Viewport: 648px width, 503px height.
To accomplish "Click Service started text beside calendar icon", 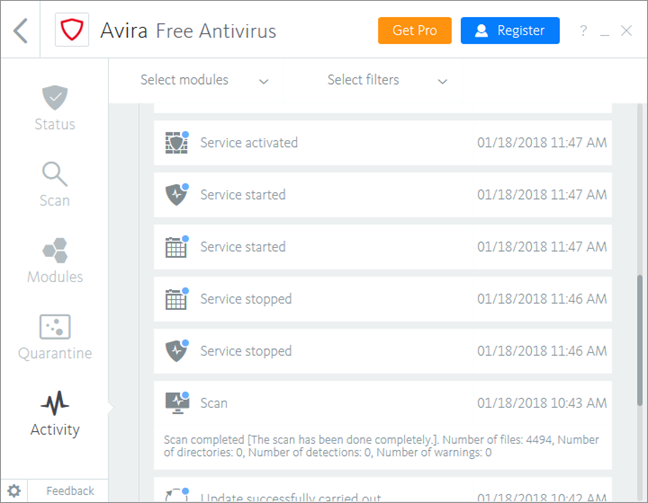I will tap(243, 247).
